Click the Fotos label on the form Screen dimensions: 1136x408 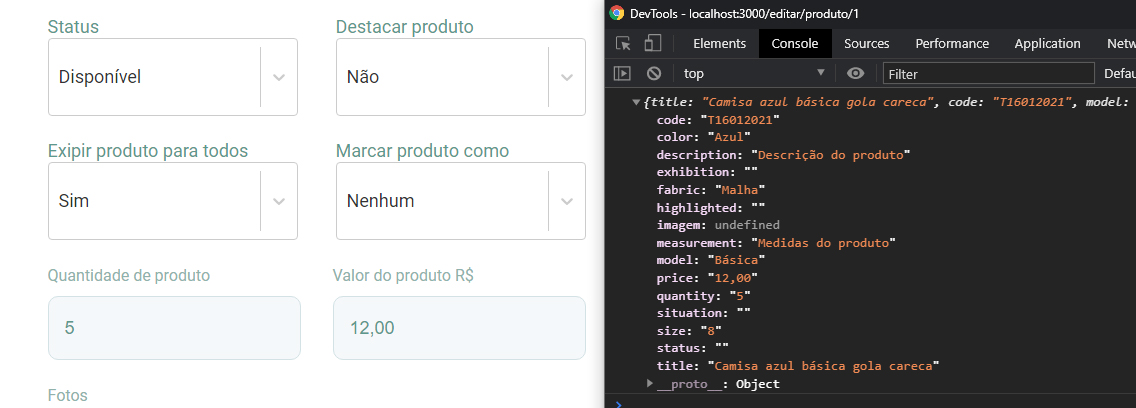point(67,396)
